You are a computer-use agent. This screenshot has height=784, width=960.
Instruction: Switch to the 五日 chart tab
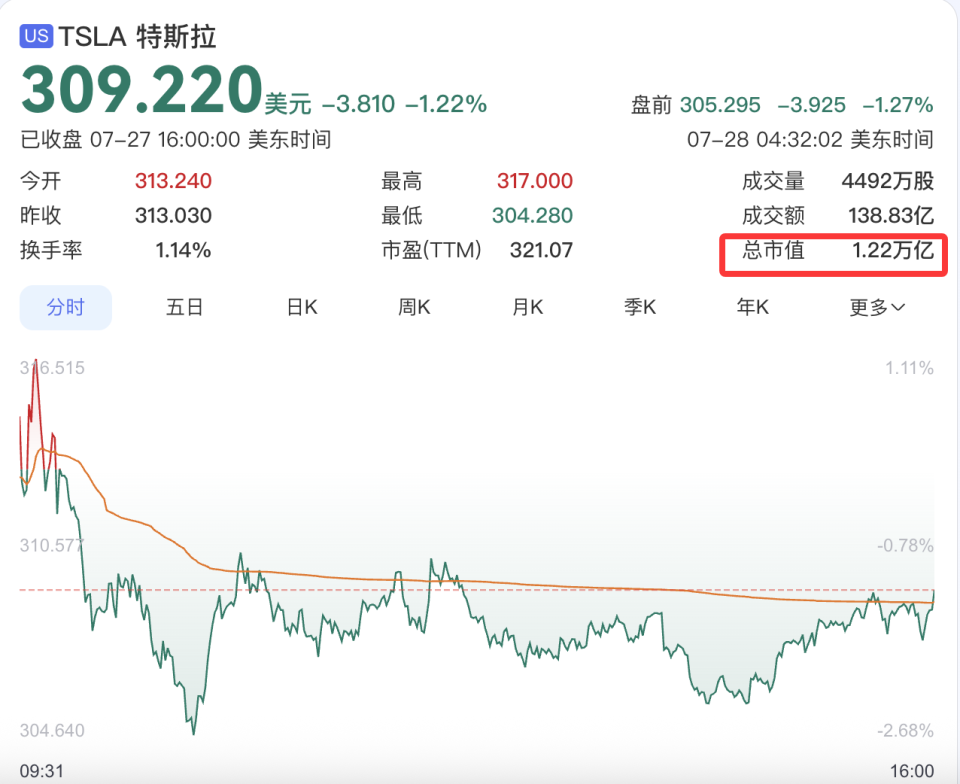pos(184,307)
